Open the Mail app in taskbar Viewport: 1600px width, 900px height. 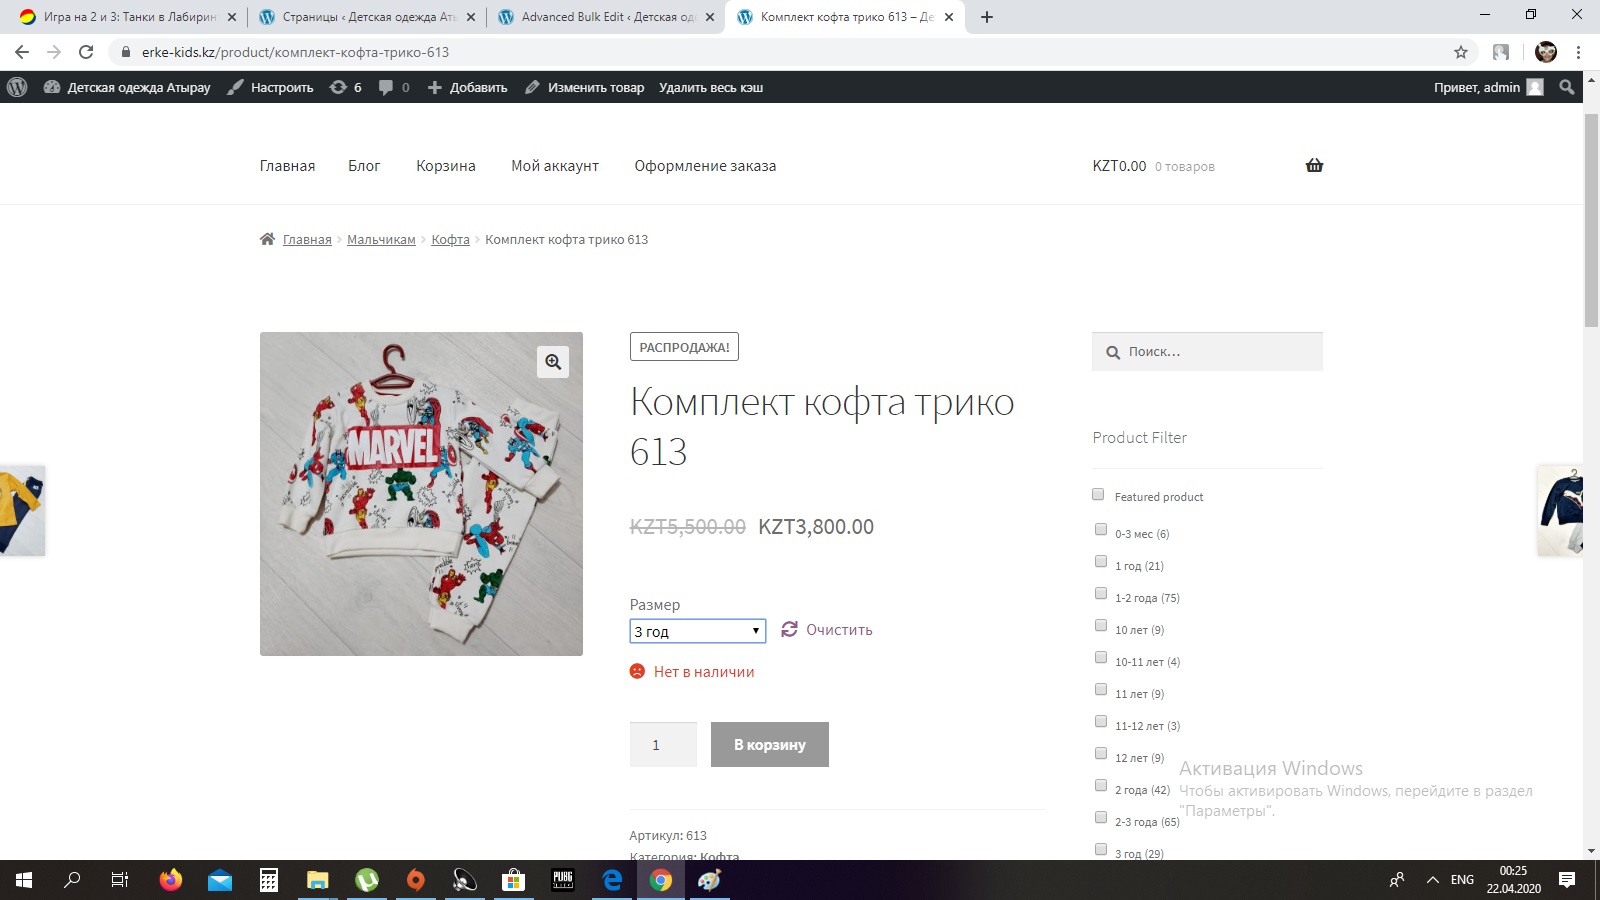coord(220,880)
